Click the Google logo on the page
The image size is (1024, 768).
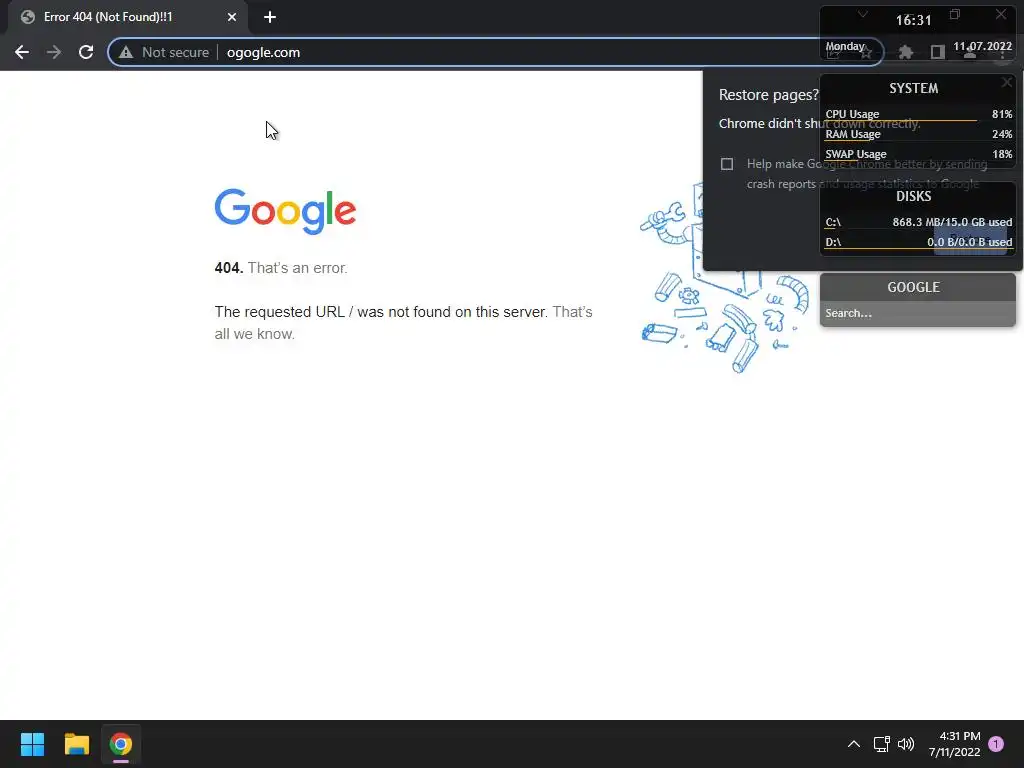click(285, 211)
